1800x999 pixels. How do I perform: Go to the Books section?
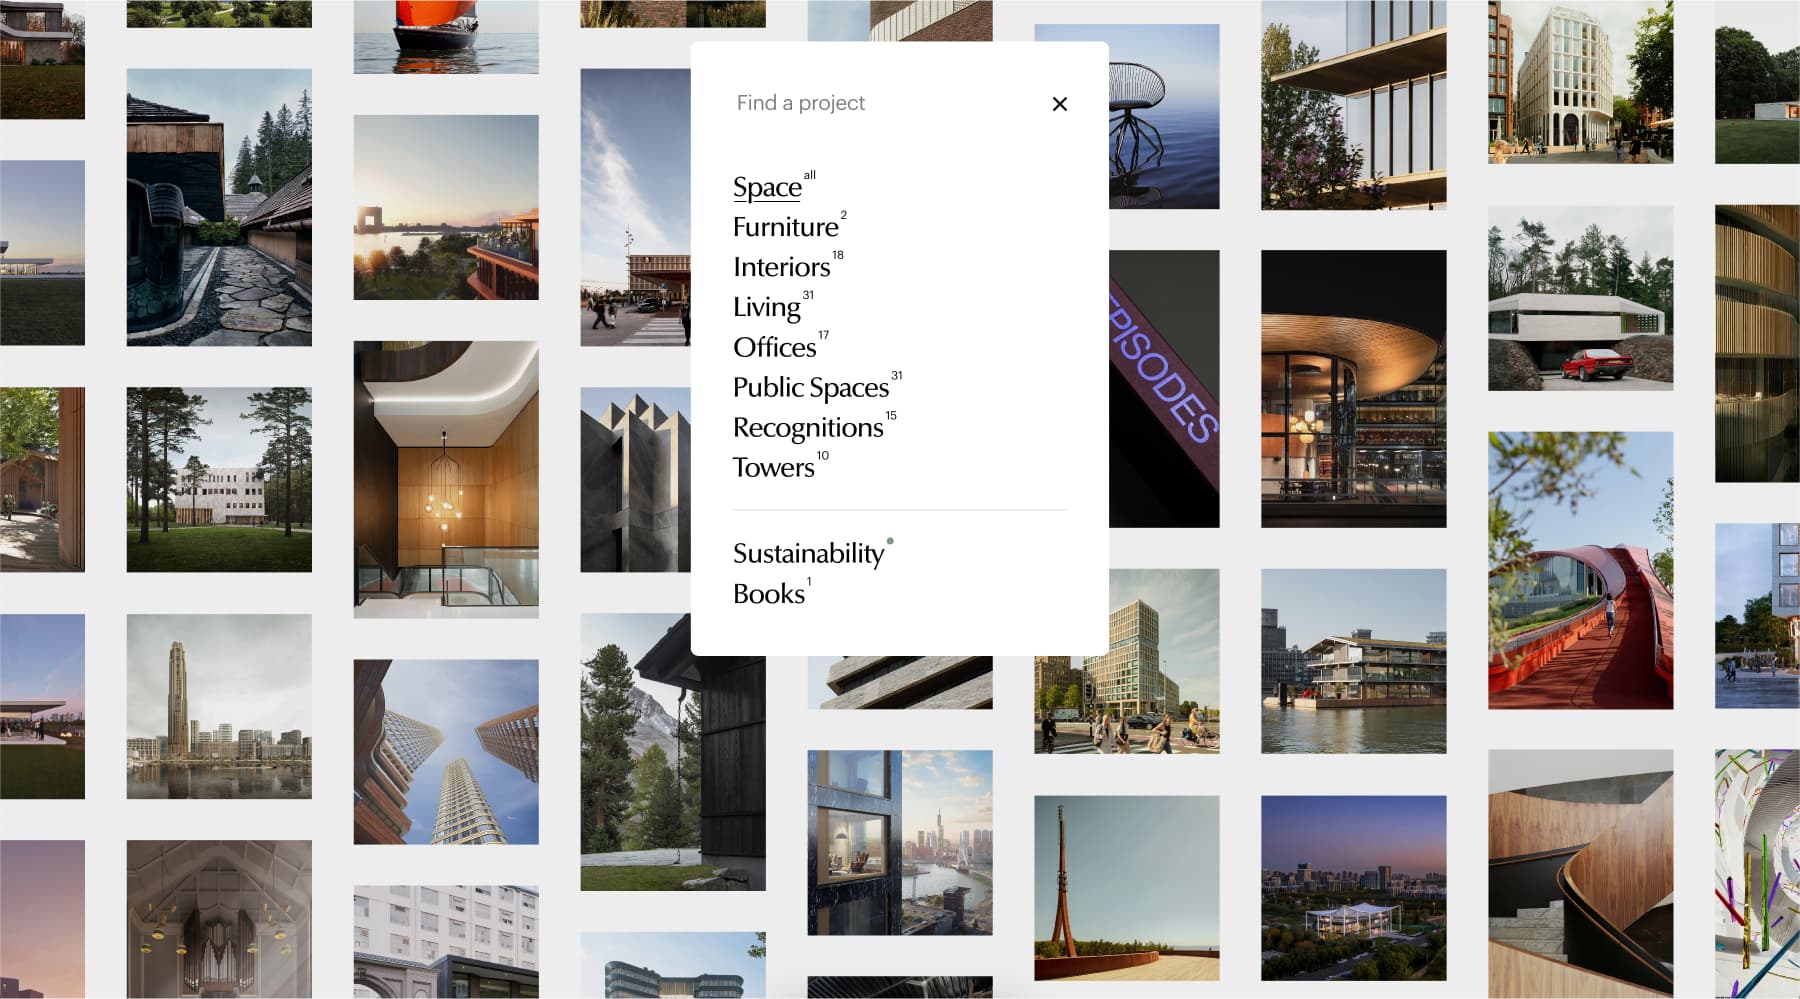tap(768, 593)
